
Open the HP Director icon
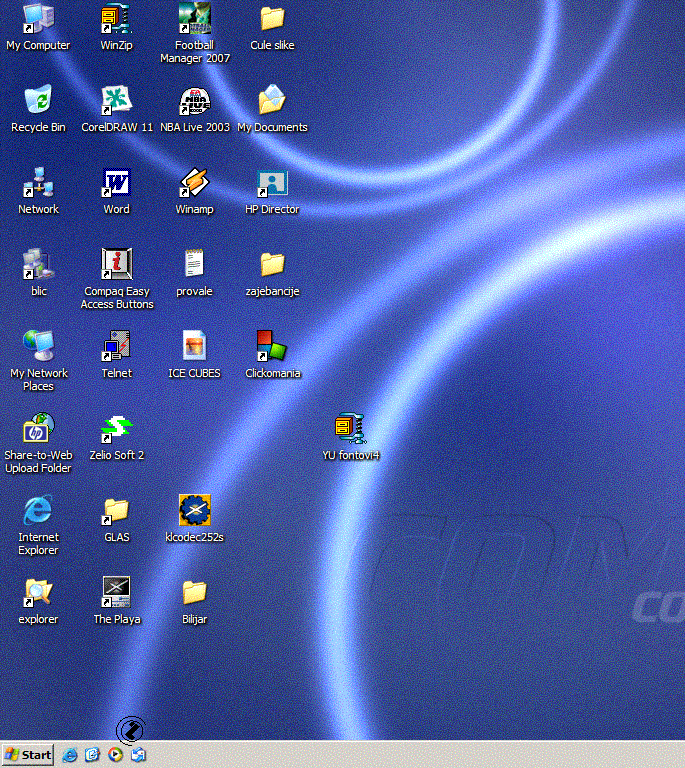272,183
